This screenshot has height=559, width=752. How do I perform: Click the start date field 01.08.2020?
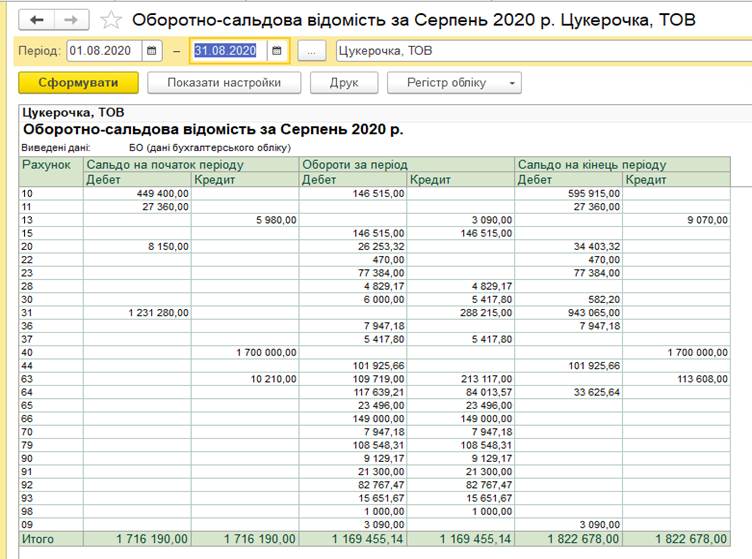pos(102,51)
